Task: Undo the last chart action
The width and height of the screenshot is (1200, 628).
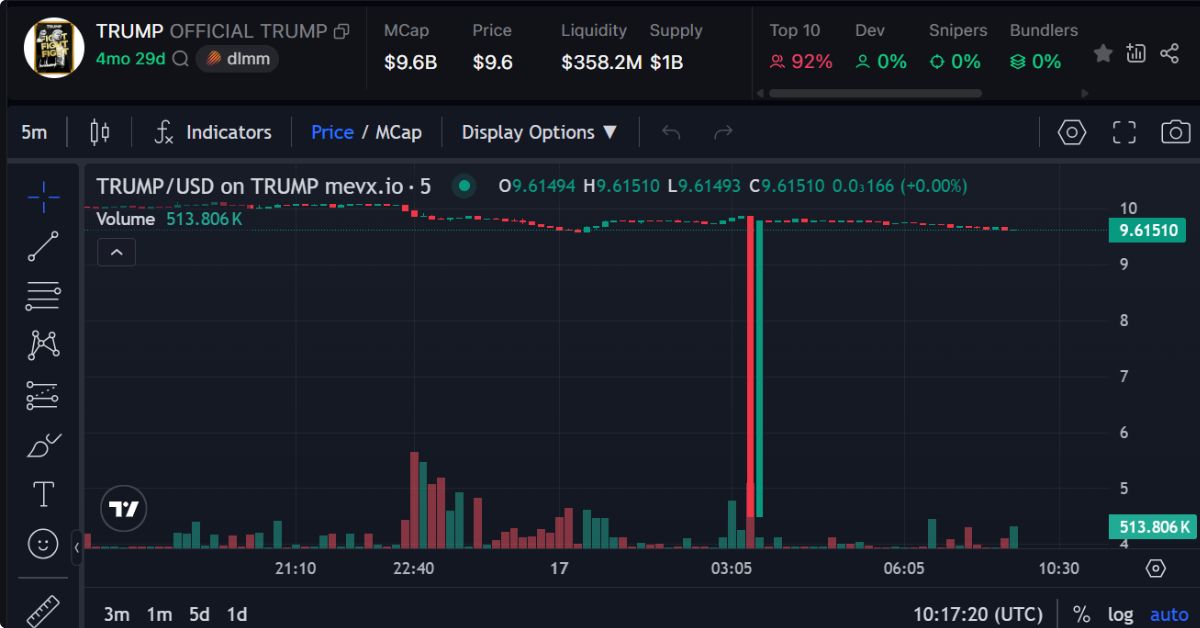Action: 671,132
